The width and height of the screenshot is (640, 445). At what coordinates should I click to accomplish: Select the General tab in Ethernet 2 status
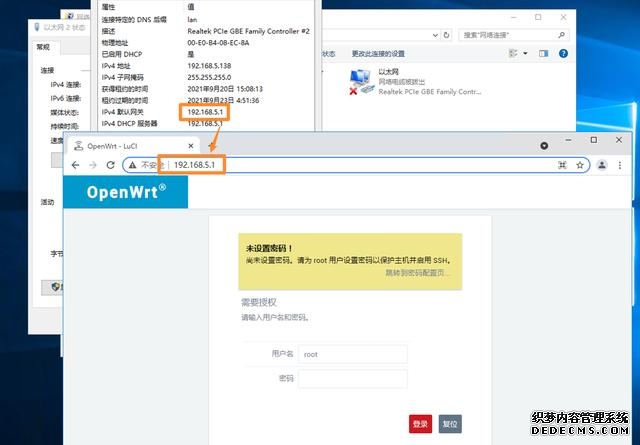[44, 47]
